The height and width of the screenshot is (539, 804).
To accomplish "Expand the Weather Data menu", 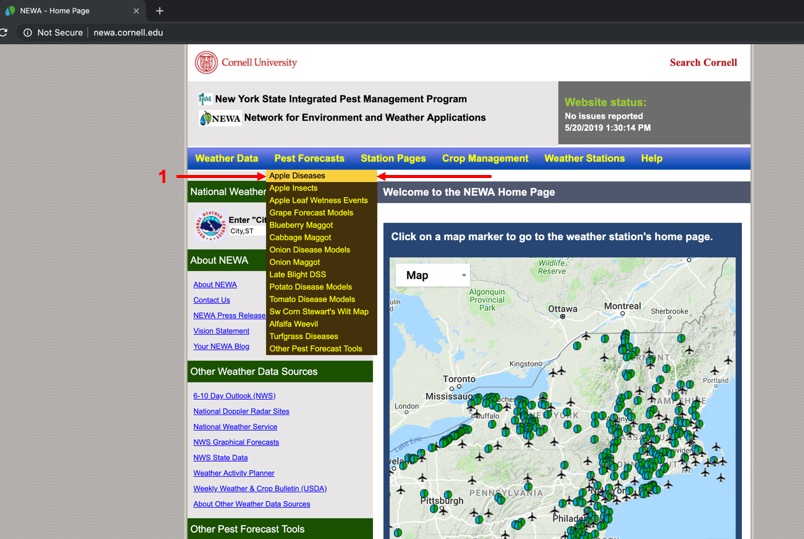I will (x=226, y=158).
